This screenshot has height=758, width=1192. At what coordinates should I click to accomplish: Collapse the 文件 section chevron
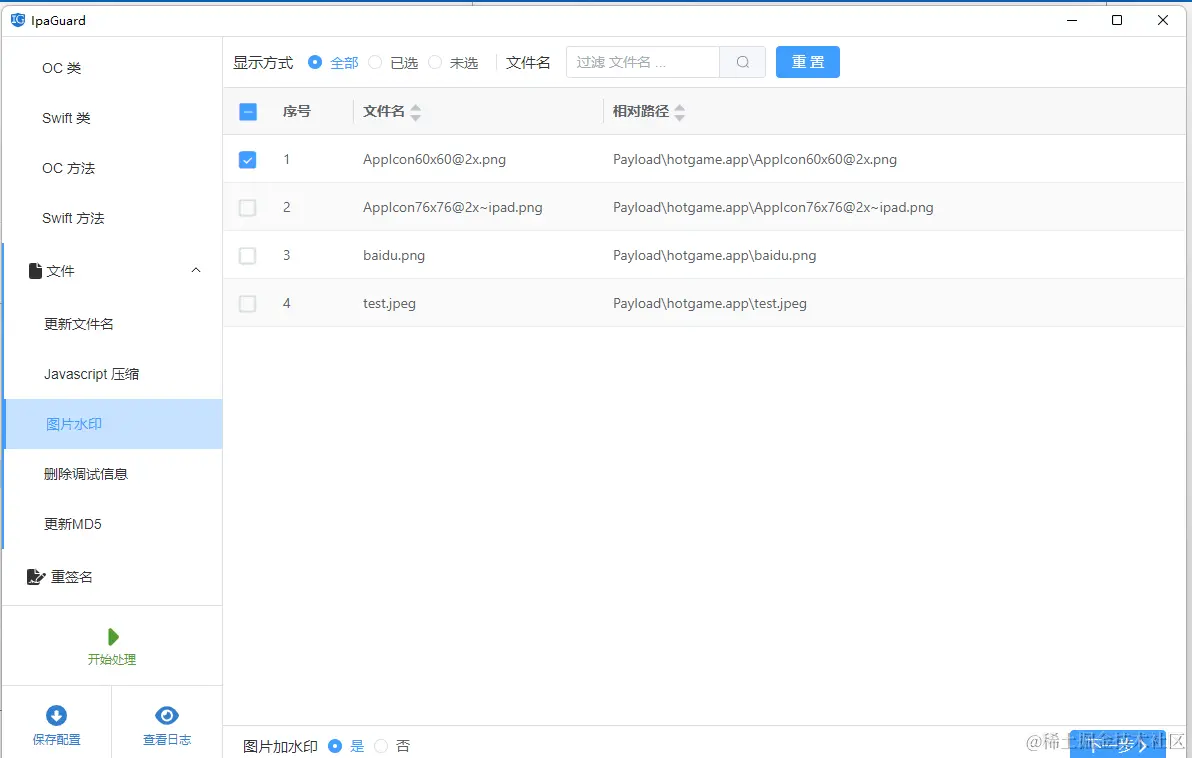tap(195, 271)
